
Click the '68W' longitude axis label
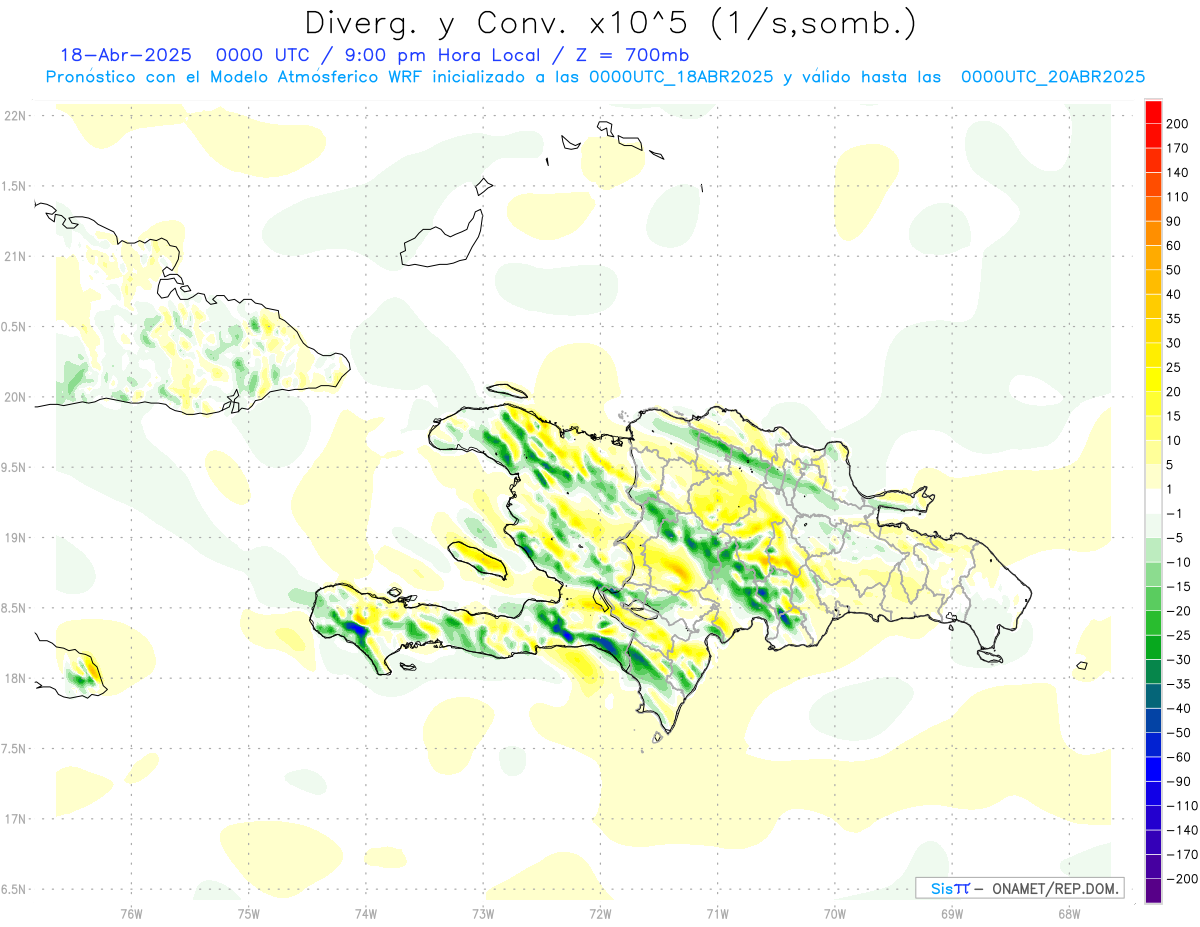[x=1068, y=914]
